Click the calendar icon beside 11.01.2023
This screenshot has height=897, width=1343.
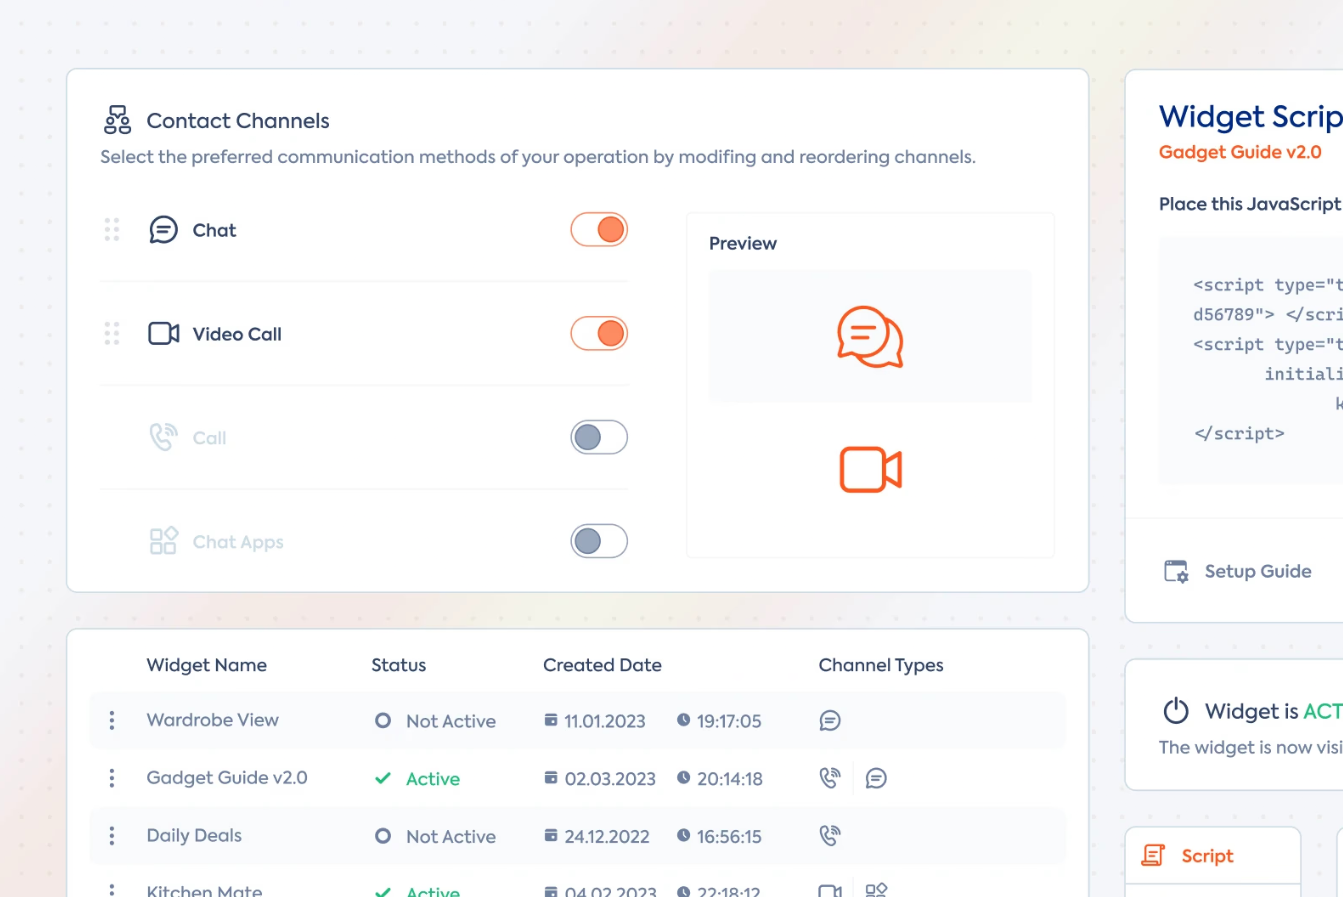[551, 720]
